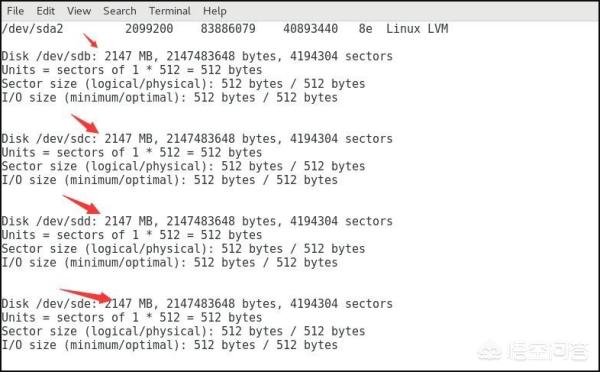This screenshot has width=600, height=372.
Task: Open the Terminal menu
Action: 170,11
